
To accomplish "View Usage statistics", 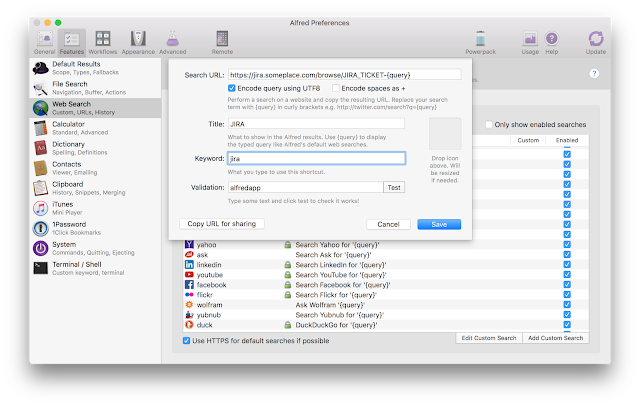I will coord(530,42).
